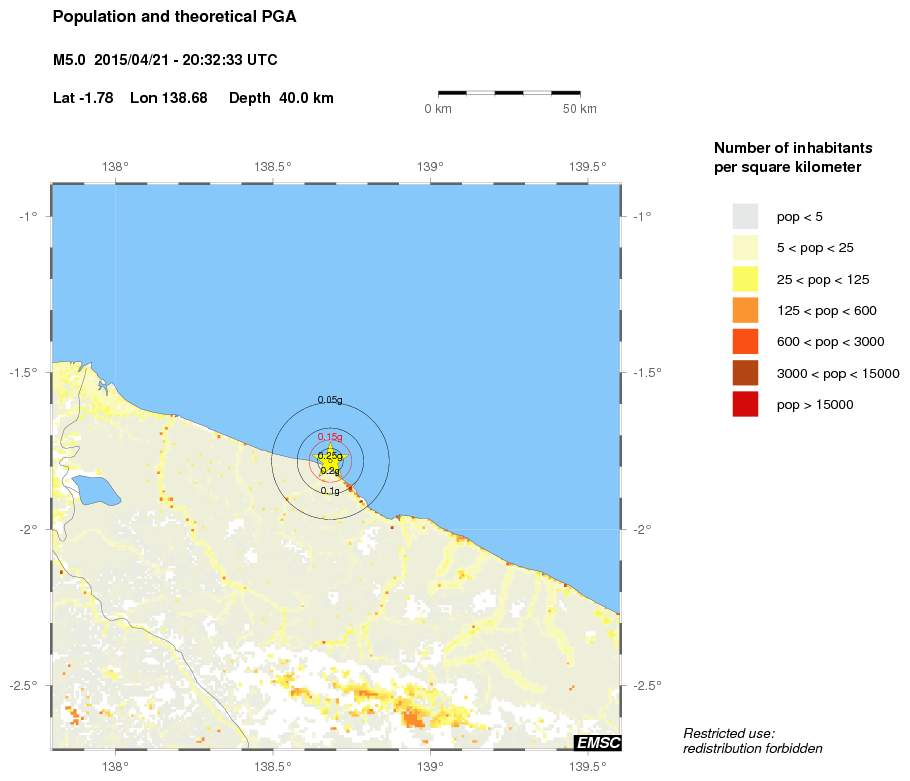The width and height of the screenshot is (910, 781).
Task: Click the 0.1g contour label below epicenter
Action: (330, 491)
